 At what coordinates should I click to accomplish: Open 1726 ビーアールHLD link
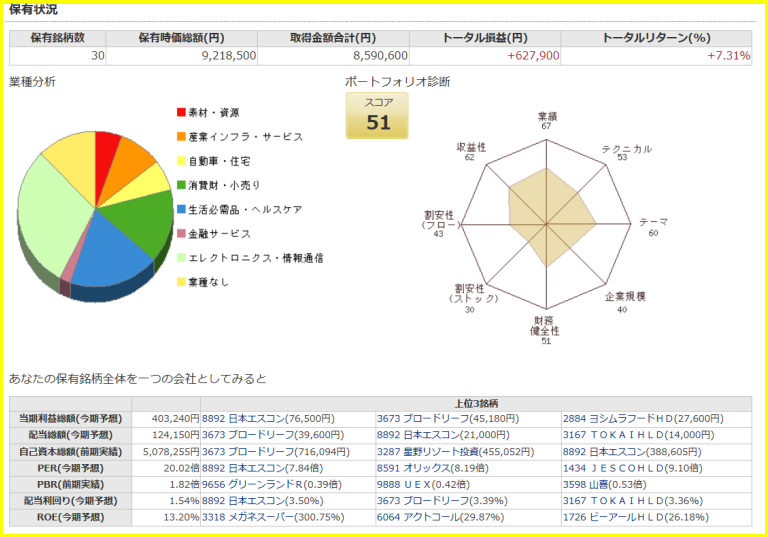point(636,517)
